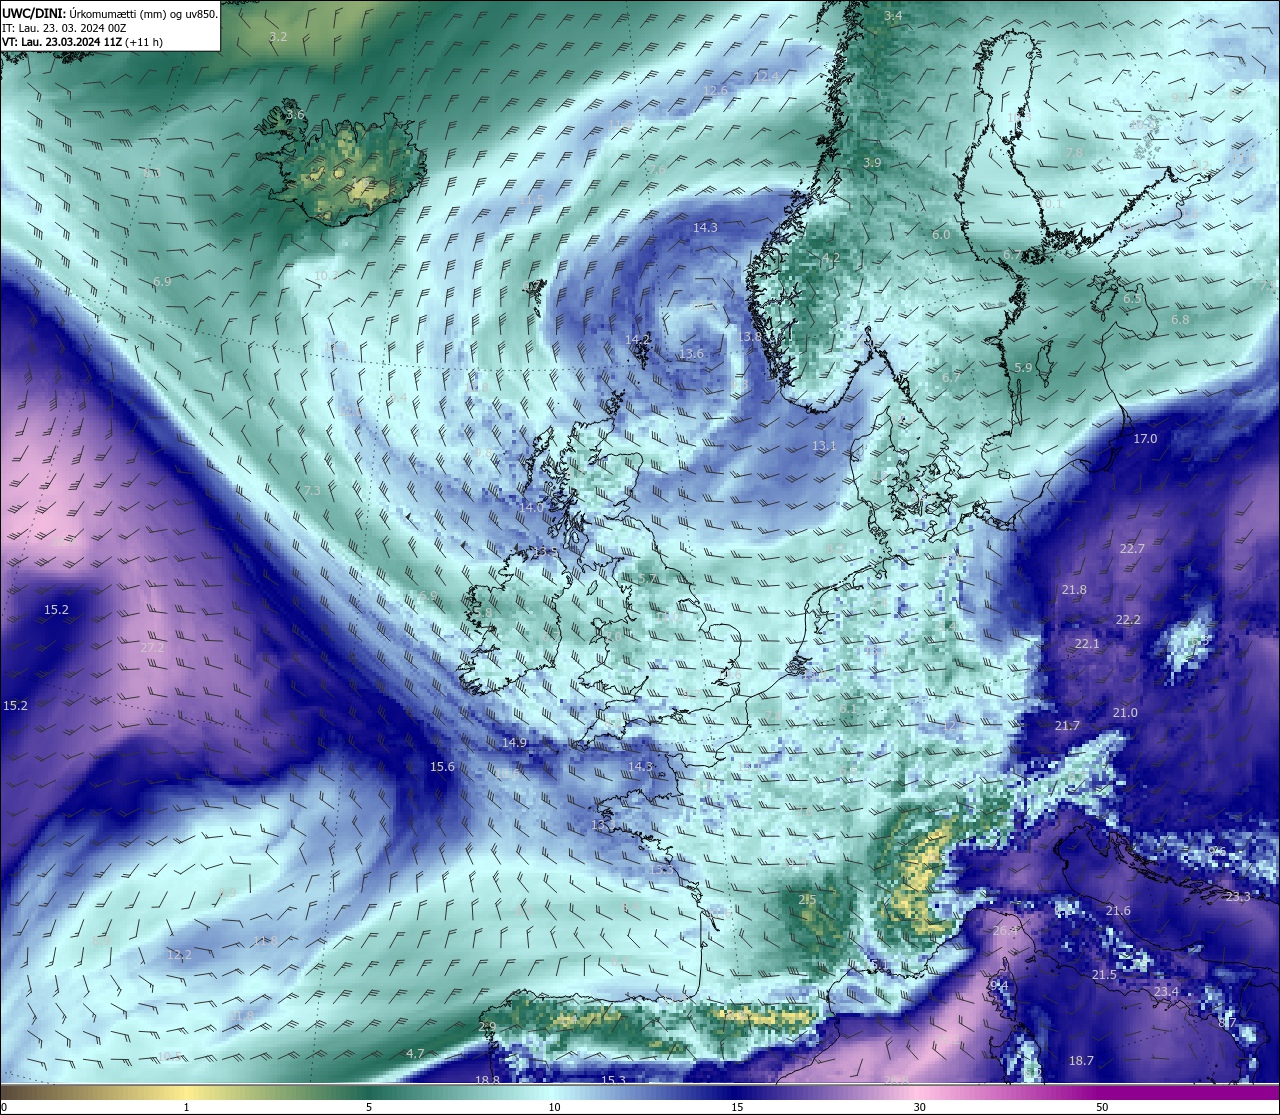Click the 'UWC/DINI: Úrkomumætti (mm) og uv850.' title line
The image size is (1280, 1115).
pos(110,13)
